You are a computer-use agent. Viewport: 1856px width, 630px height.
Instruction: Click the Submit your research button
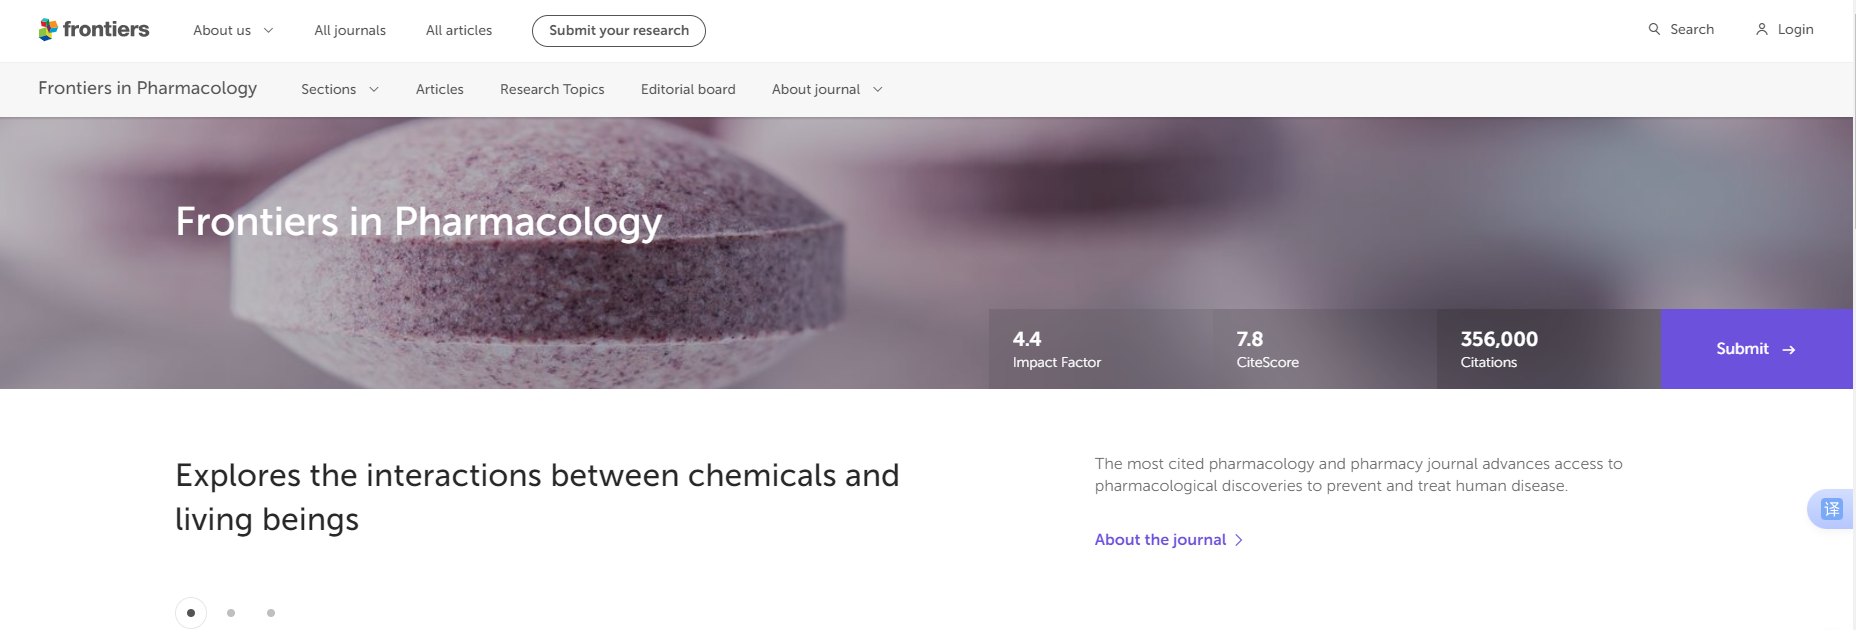[x=619, y=31]
